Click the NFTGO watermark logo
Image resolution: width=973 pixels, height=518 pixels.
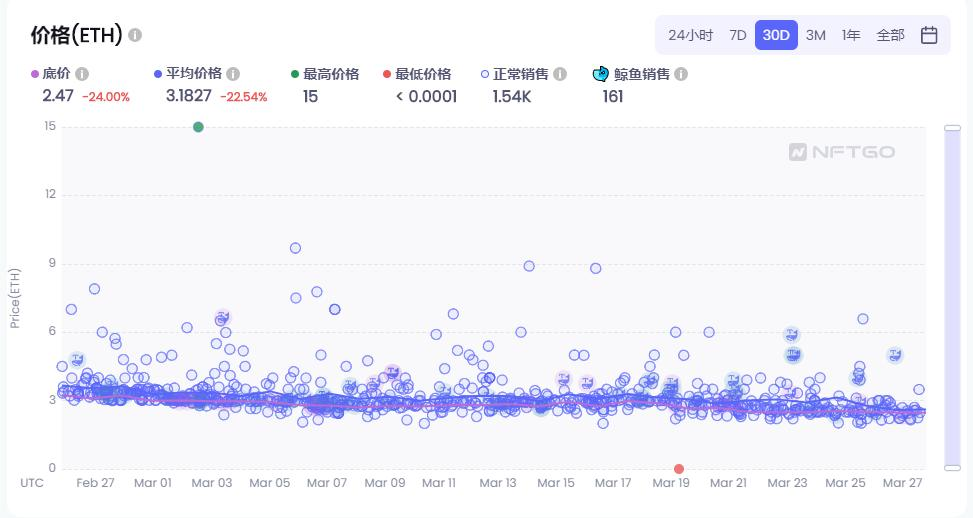click(x=841, y=152)
